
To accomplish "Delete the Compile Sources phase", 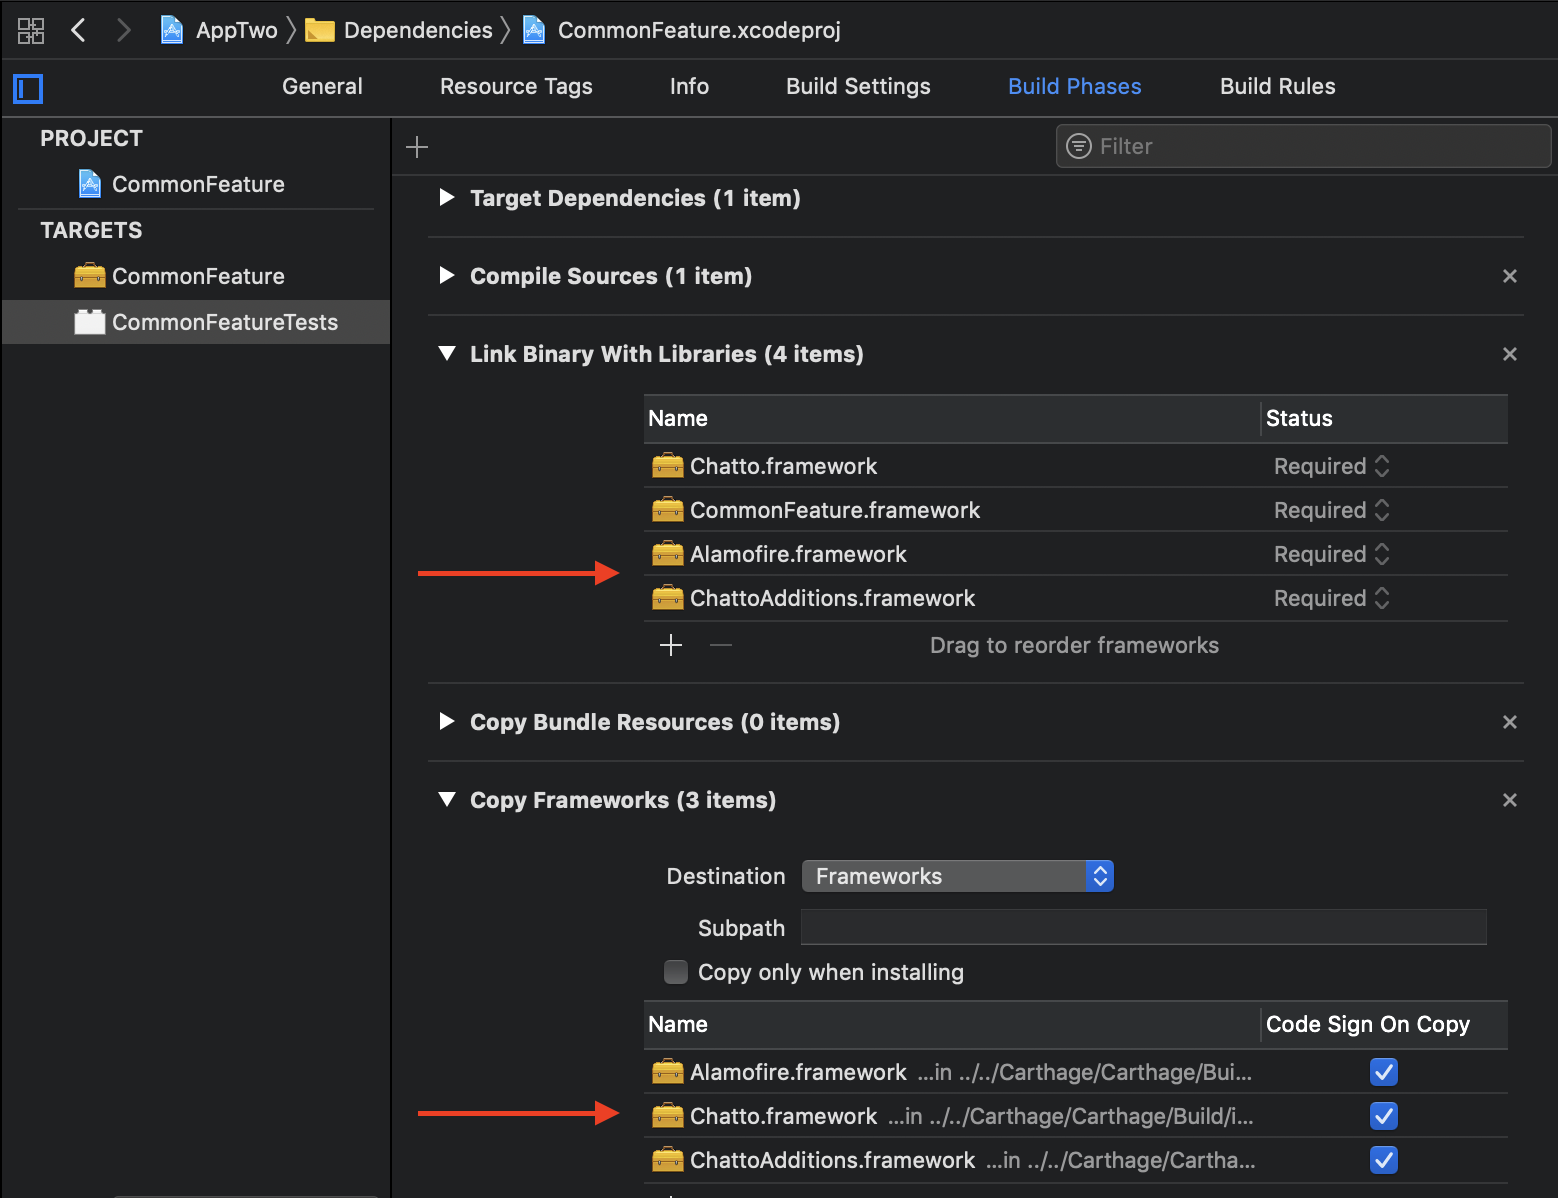I will (x=1510, y=276).
